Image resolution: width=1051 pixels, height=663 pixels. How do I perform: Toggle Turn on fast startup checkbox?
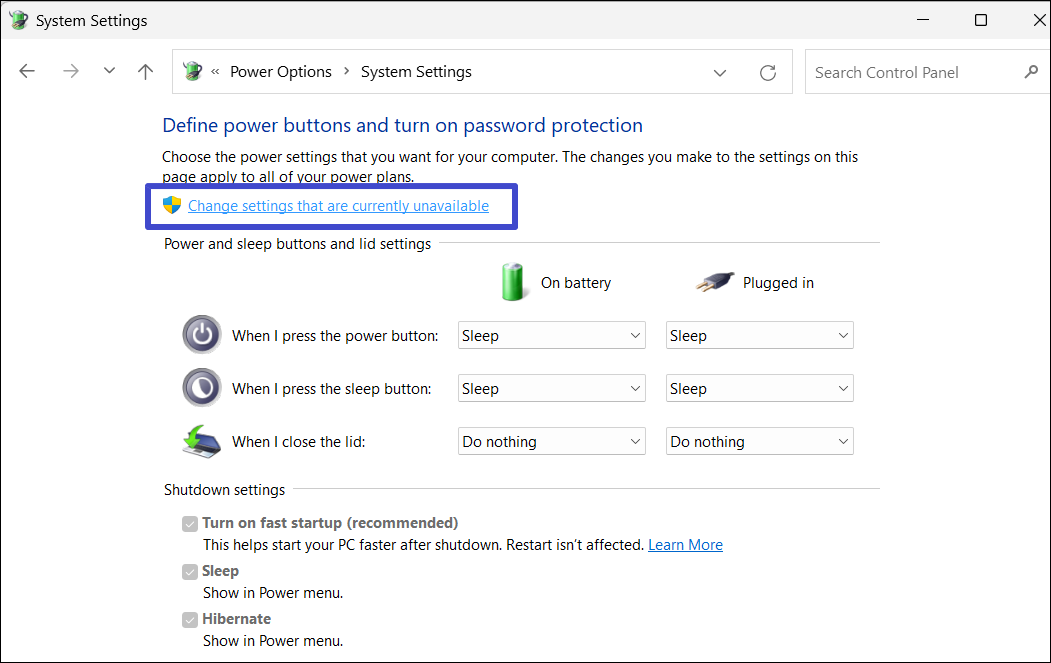[190, 523]
